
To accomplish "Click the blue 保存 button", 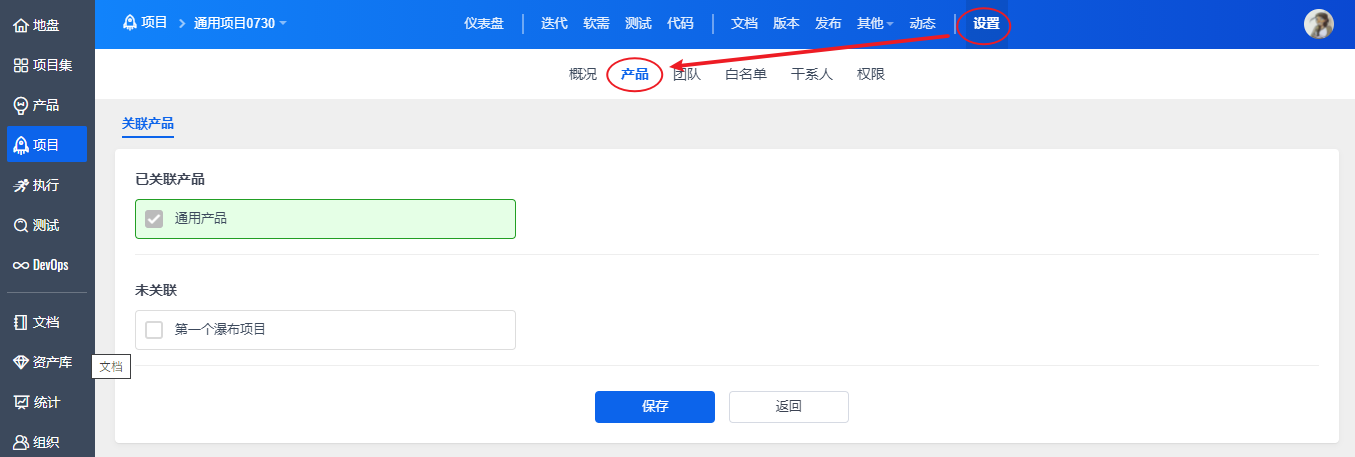I will point(655,407).
